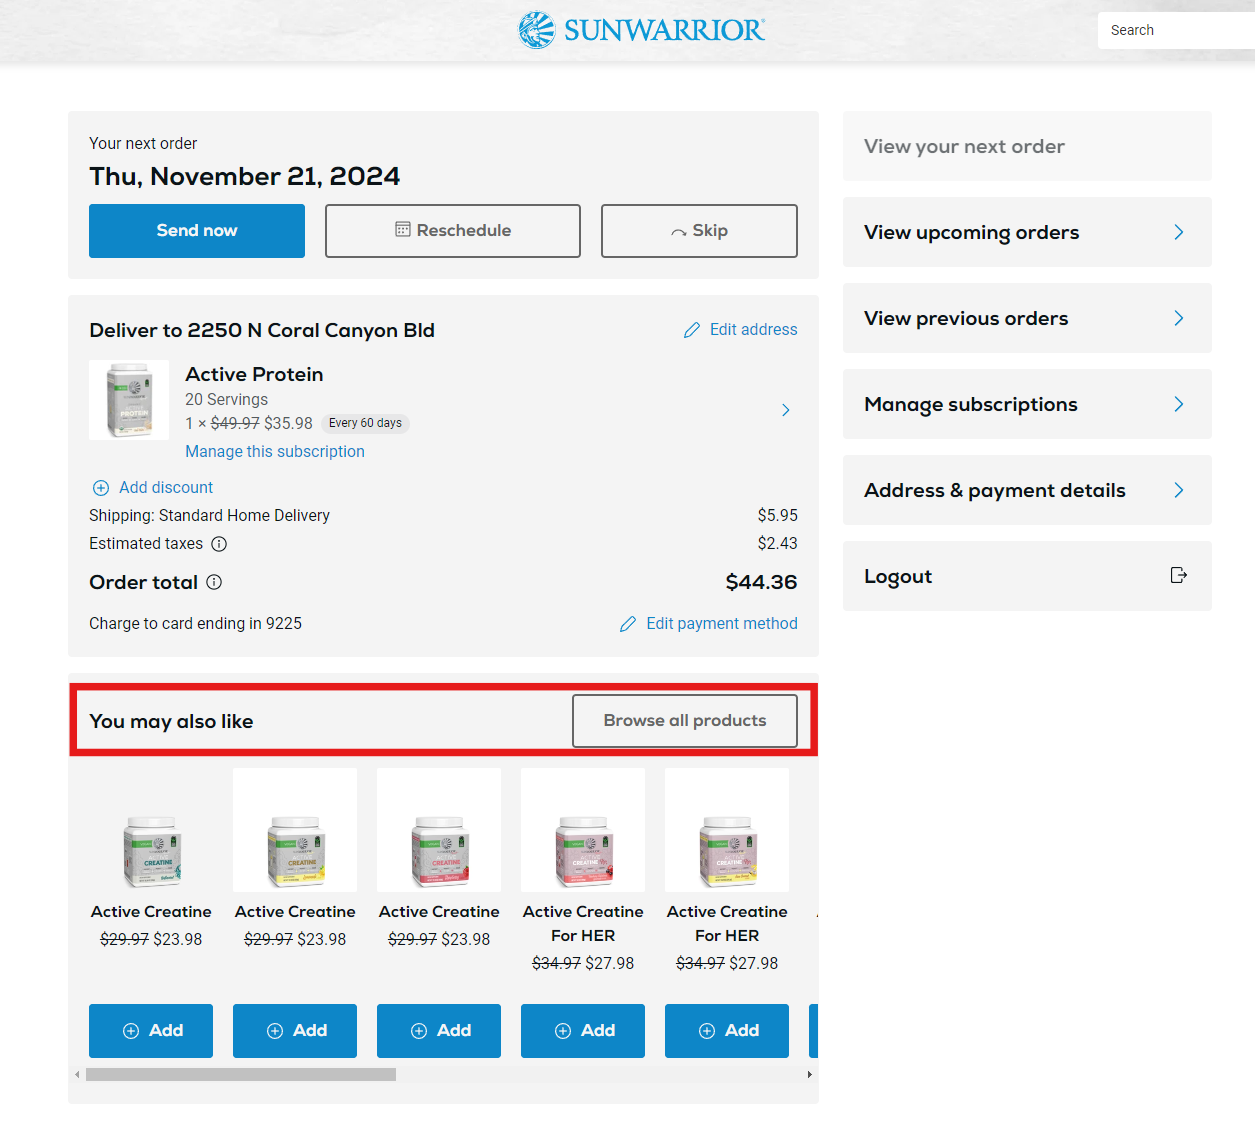Open Manage this subscription link
1255x1122 pixels.
pos(275,452)
